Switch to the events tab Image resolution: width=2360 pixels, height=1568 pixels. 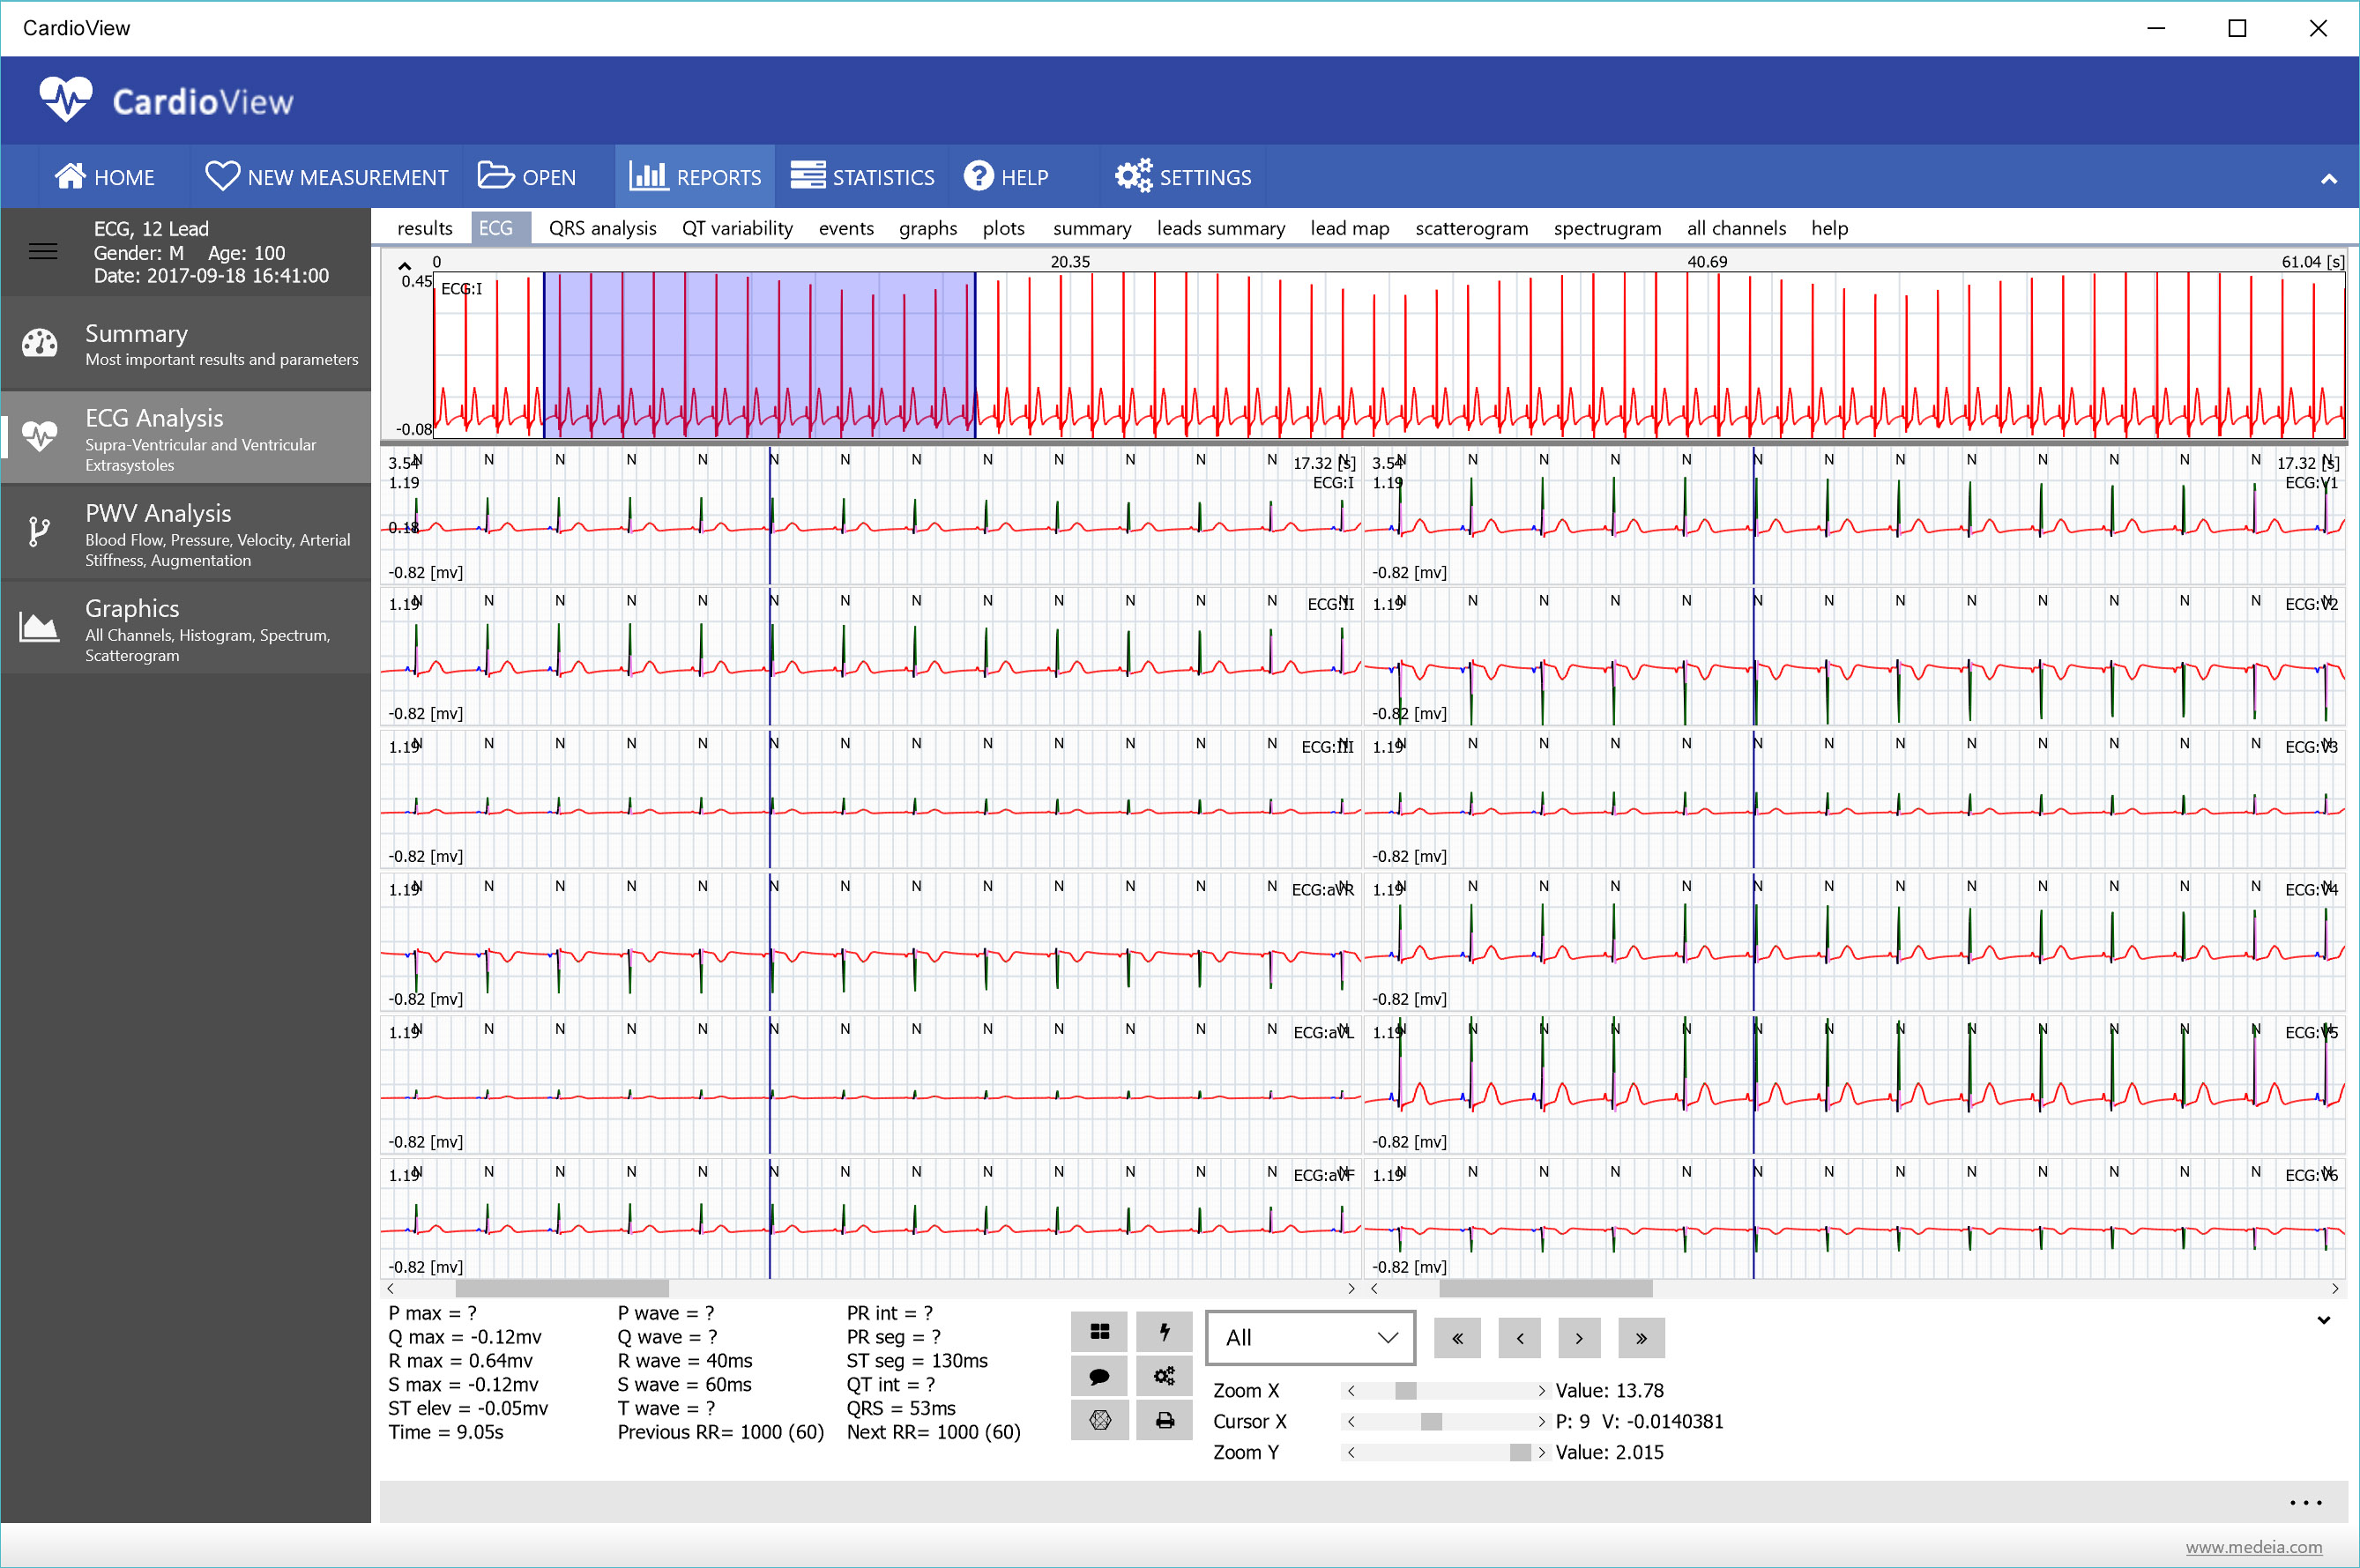pyautogui.click(x=846, y=228)
